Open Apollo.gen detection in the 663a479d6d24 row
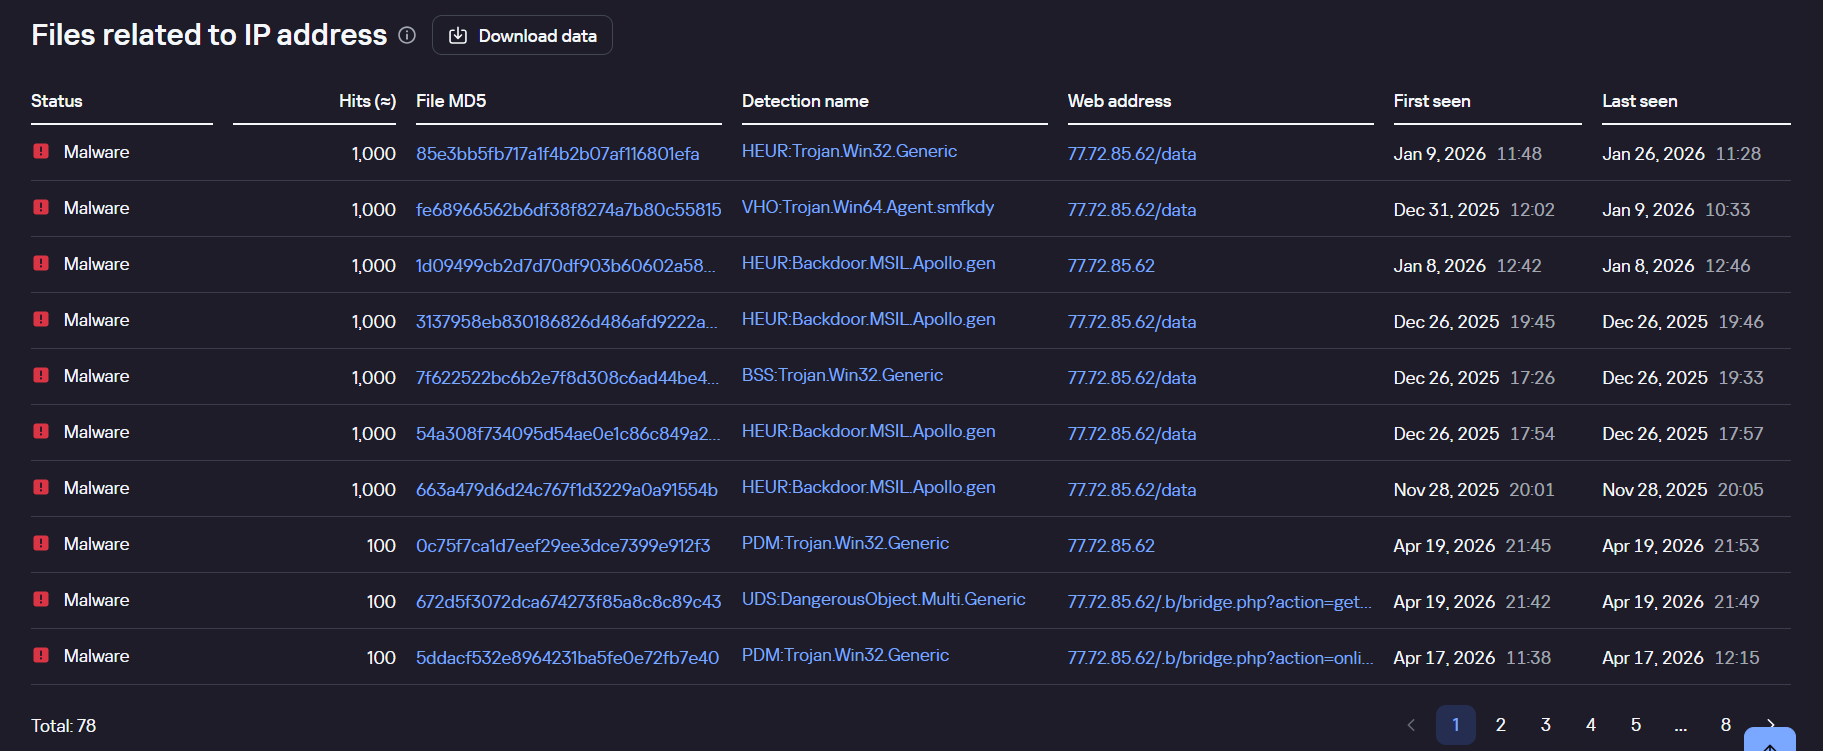 [x=868, y=487]
